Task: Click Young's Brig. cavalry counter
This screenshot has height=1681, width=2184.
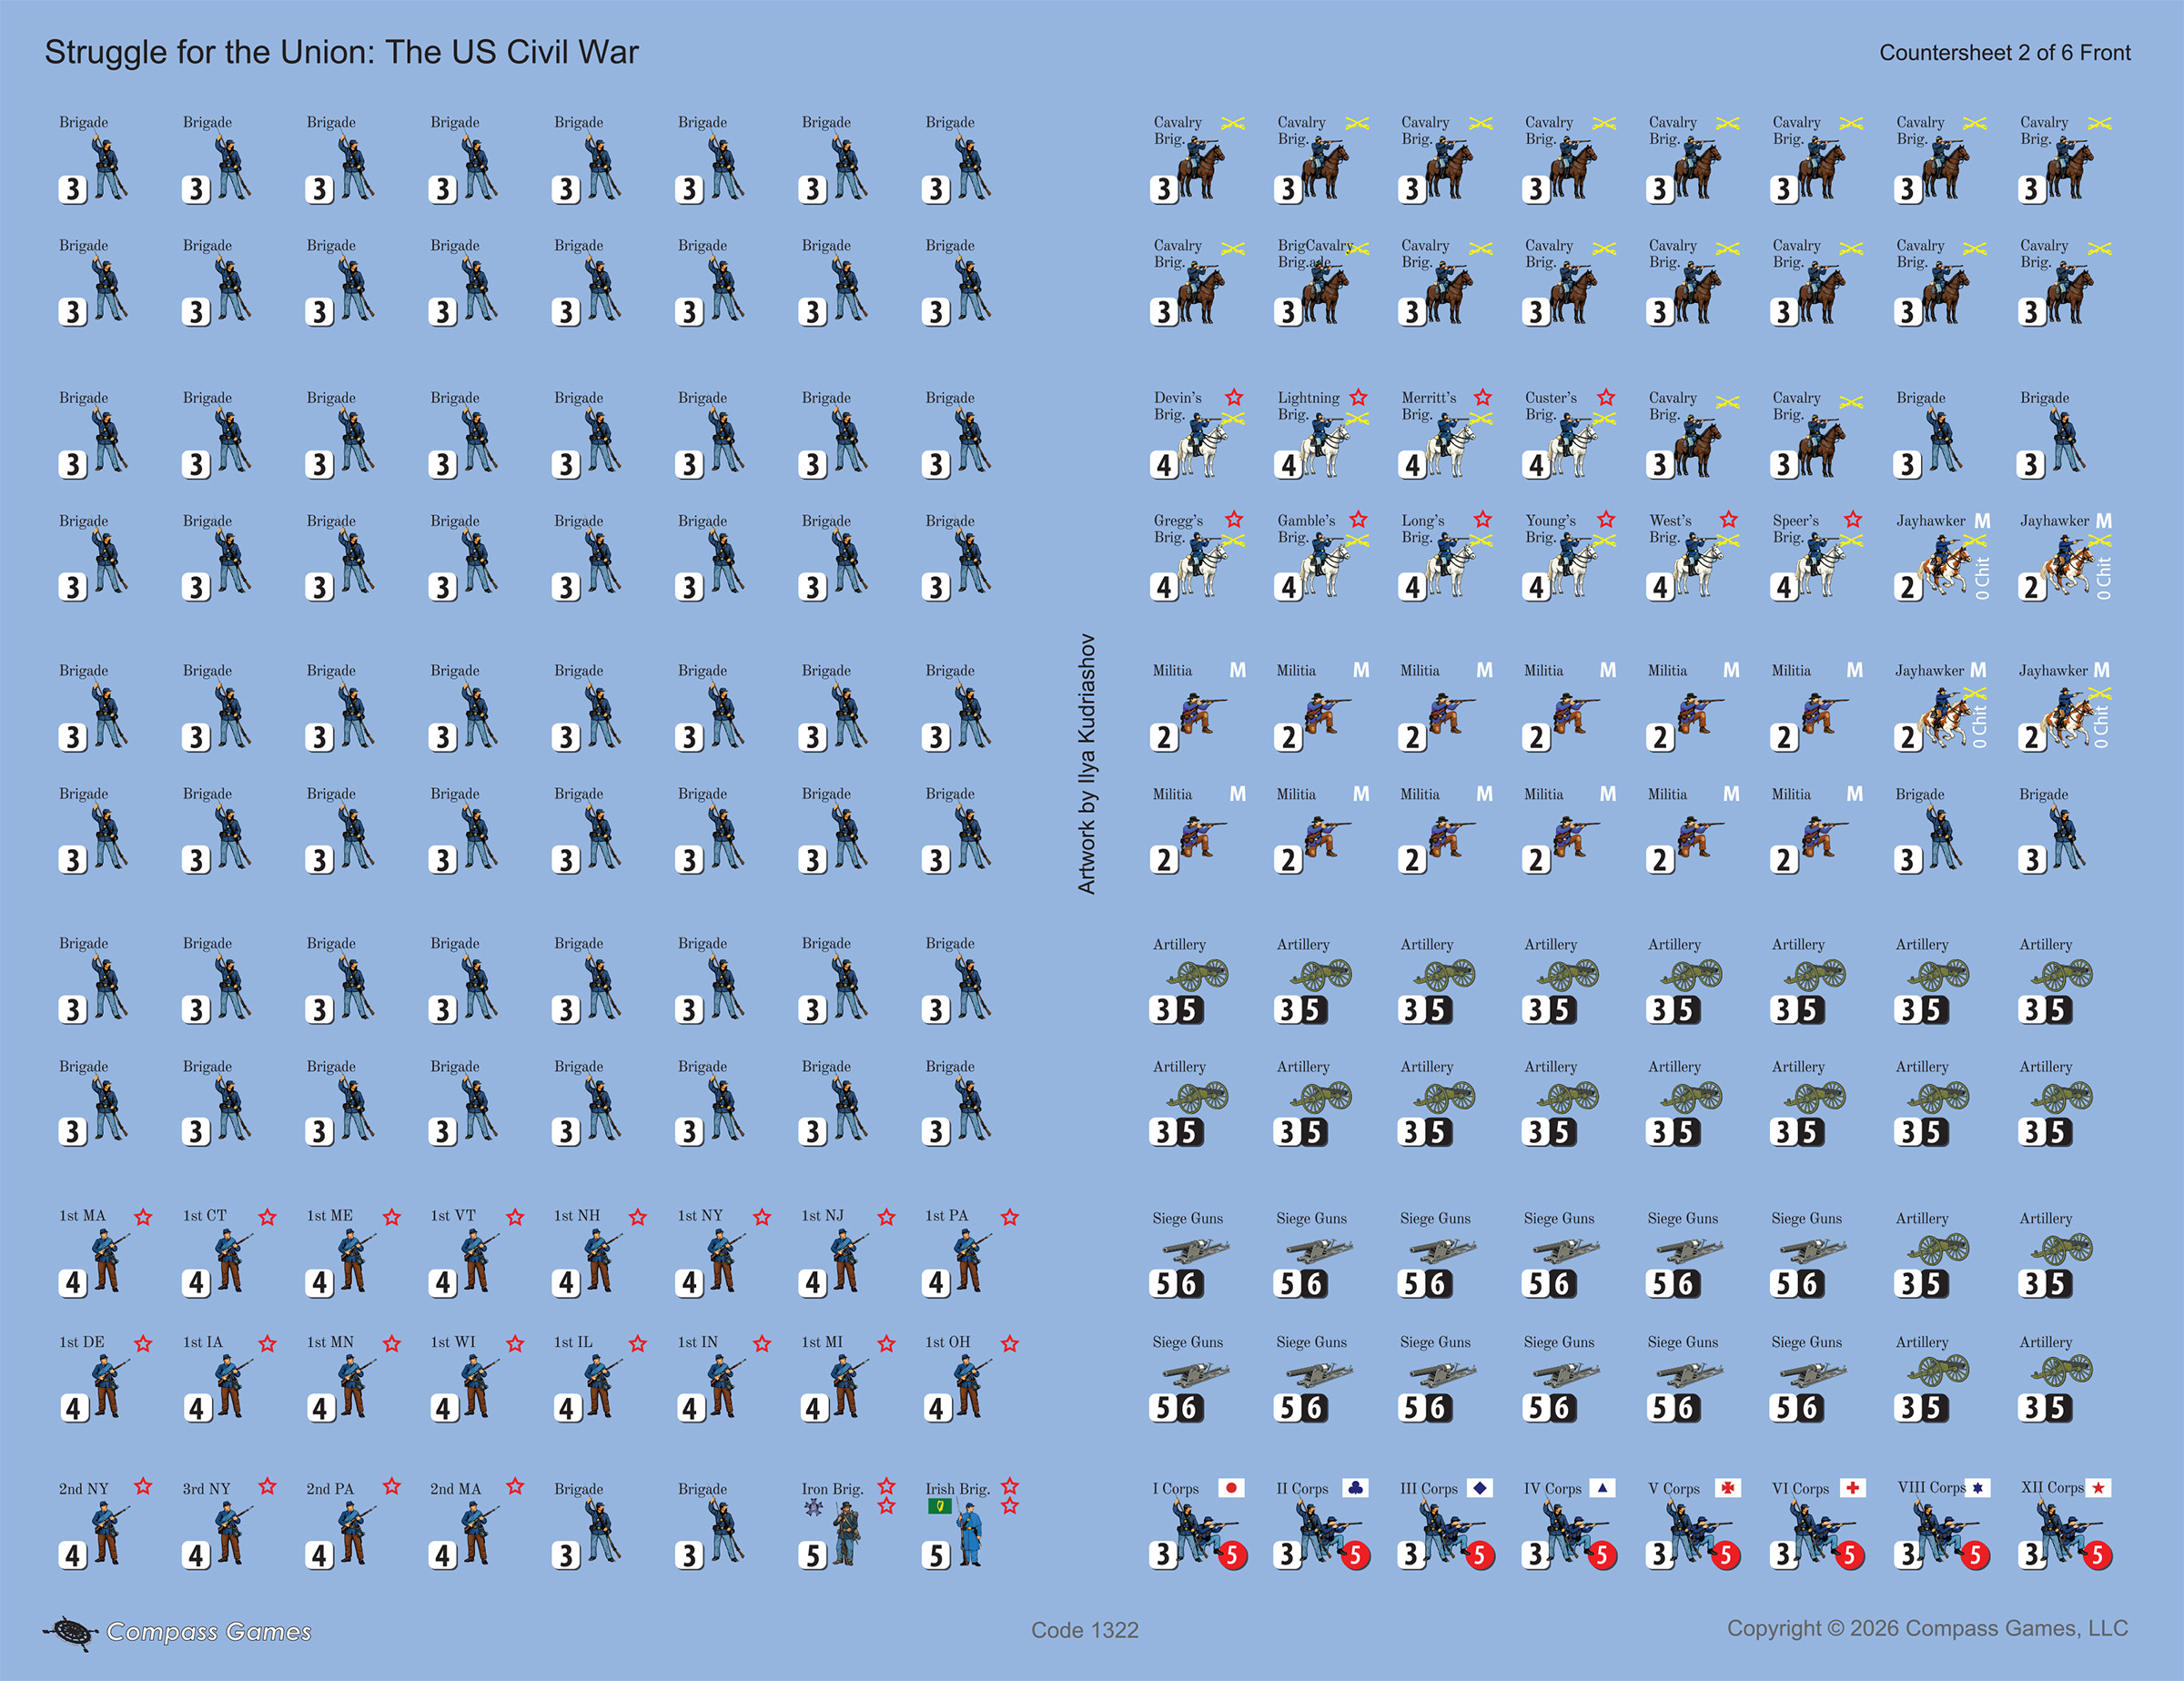Action: click(1569, 557)
